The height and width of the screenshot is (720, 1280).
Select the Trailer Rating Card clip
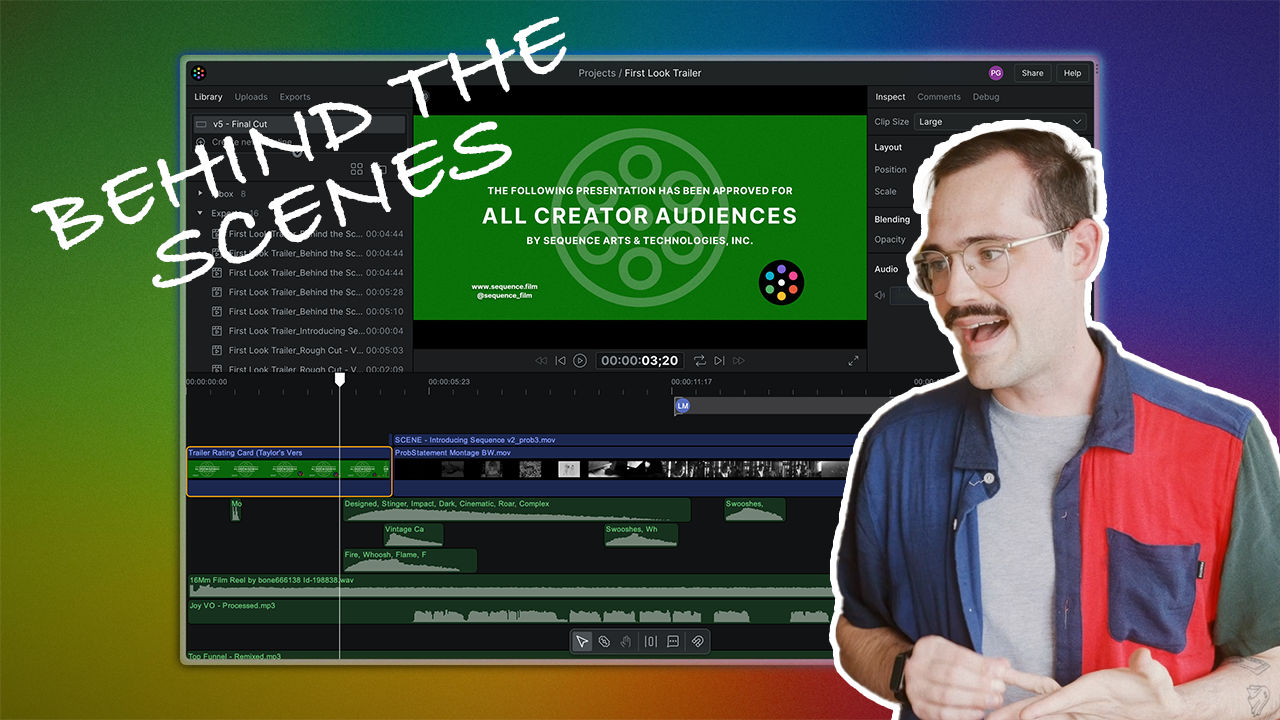tap(289, 471)
